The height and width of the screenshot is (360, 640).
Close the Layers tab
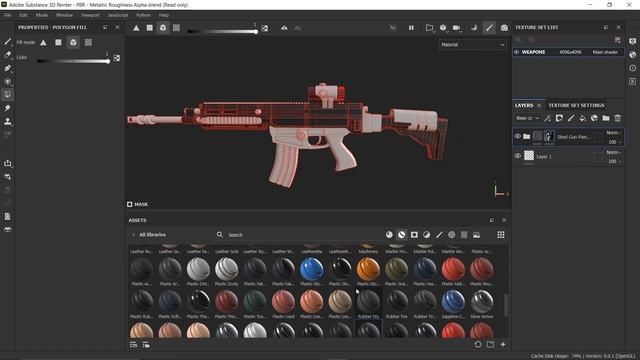(539, 105)
